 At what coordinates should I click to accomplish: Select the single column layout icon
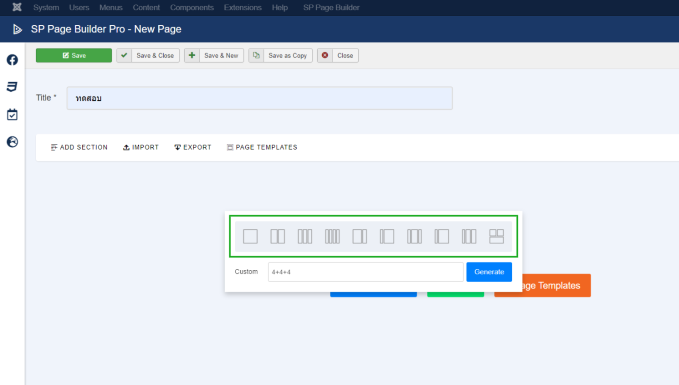[x=250, y=236]
